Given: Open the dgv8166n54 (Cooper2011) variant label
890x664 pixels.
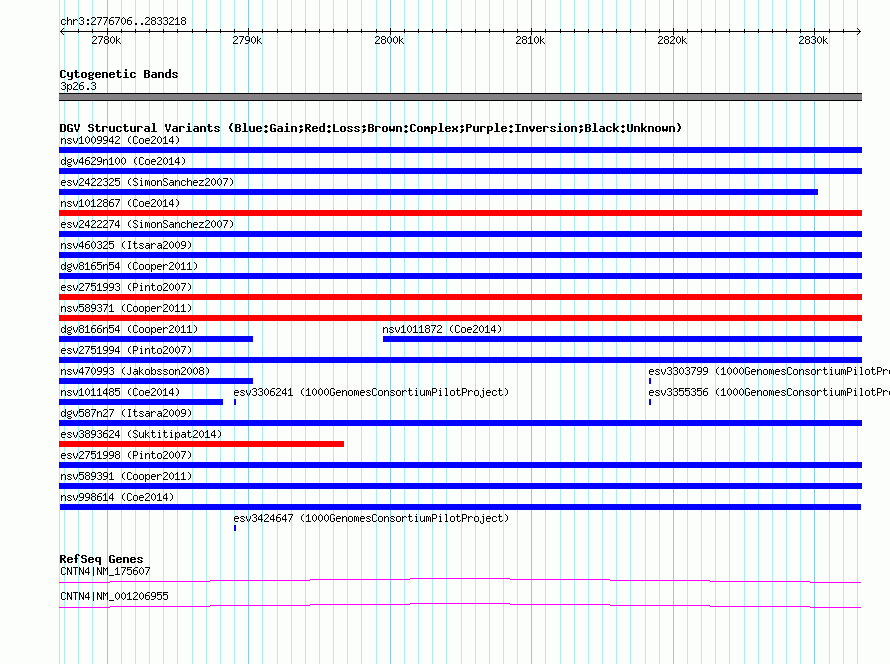Looking at the screenshot, I should tap(129, 329).
